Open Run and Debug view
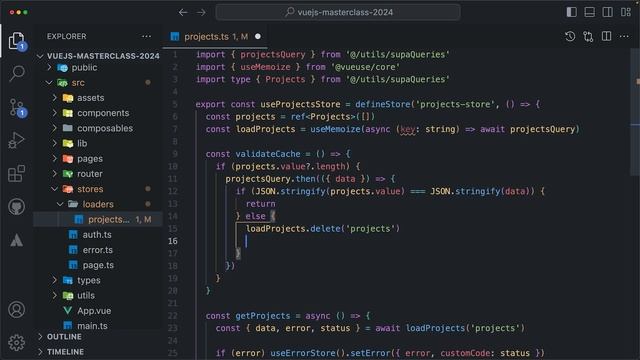The width and height of the screenshot is (640, 360). coord(16,140)
